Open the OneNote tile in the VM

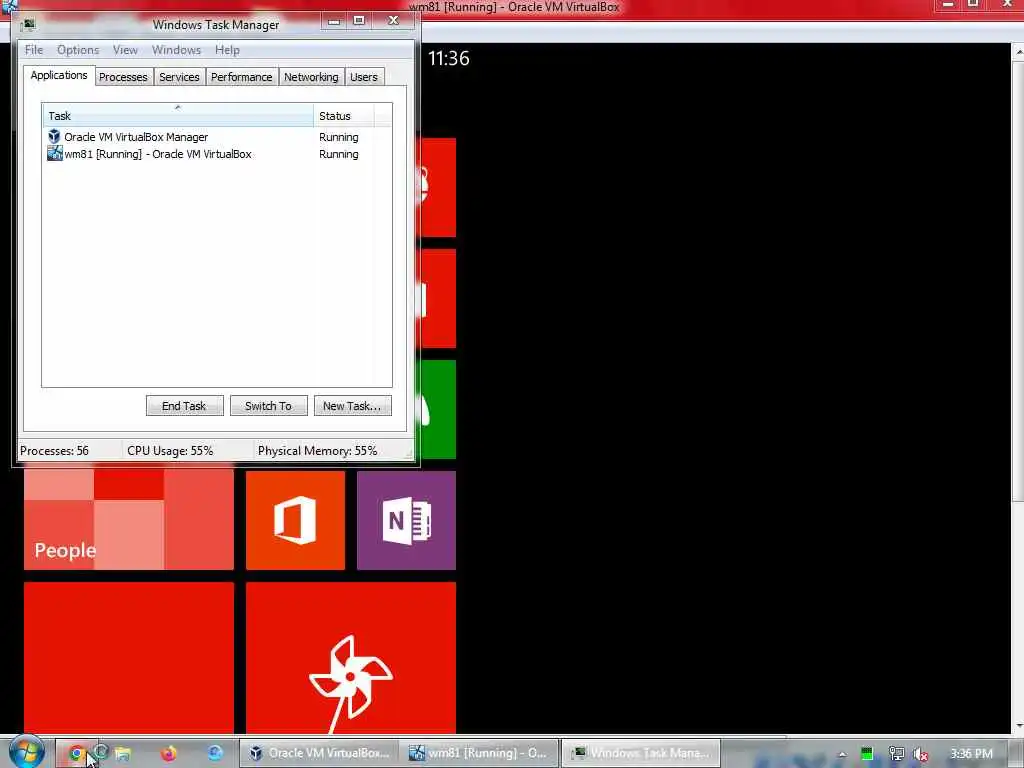[406, 520]
